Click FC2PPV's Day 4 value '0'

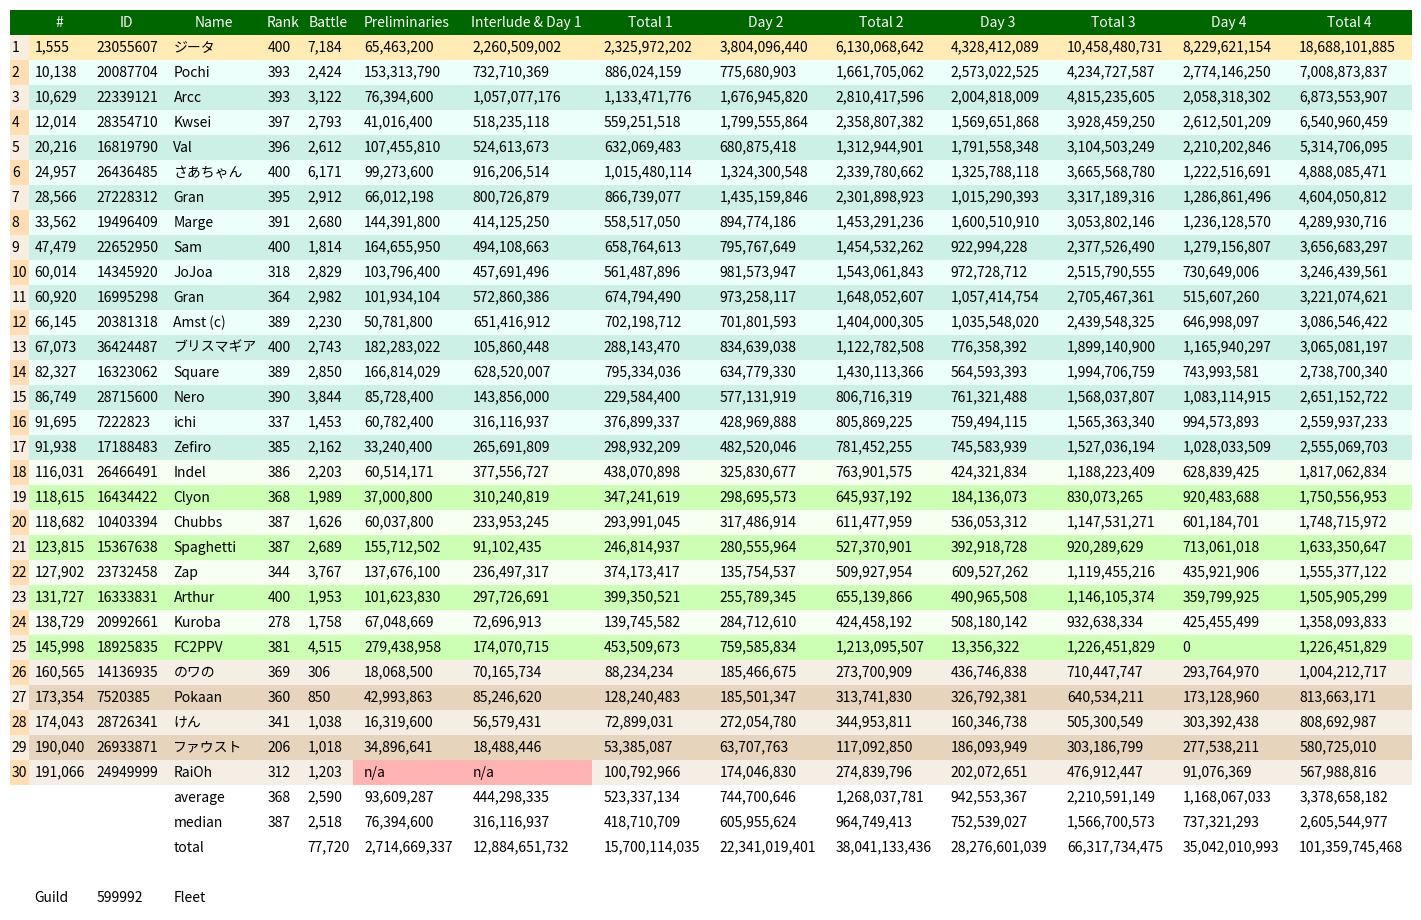point(1187,647)
